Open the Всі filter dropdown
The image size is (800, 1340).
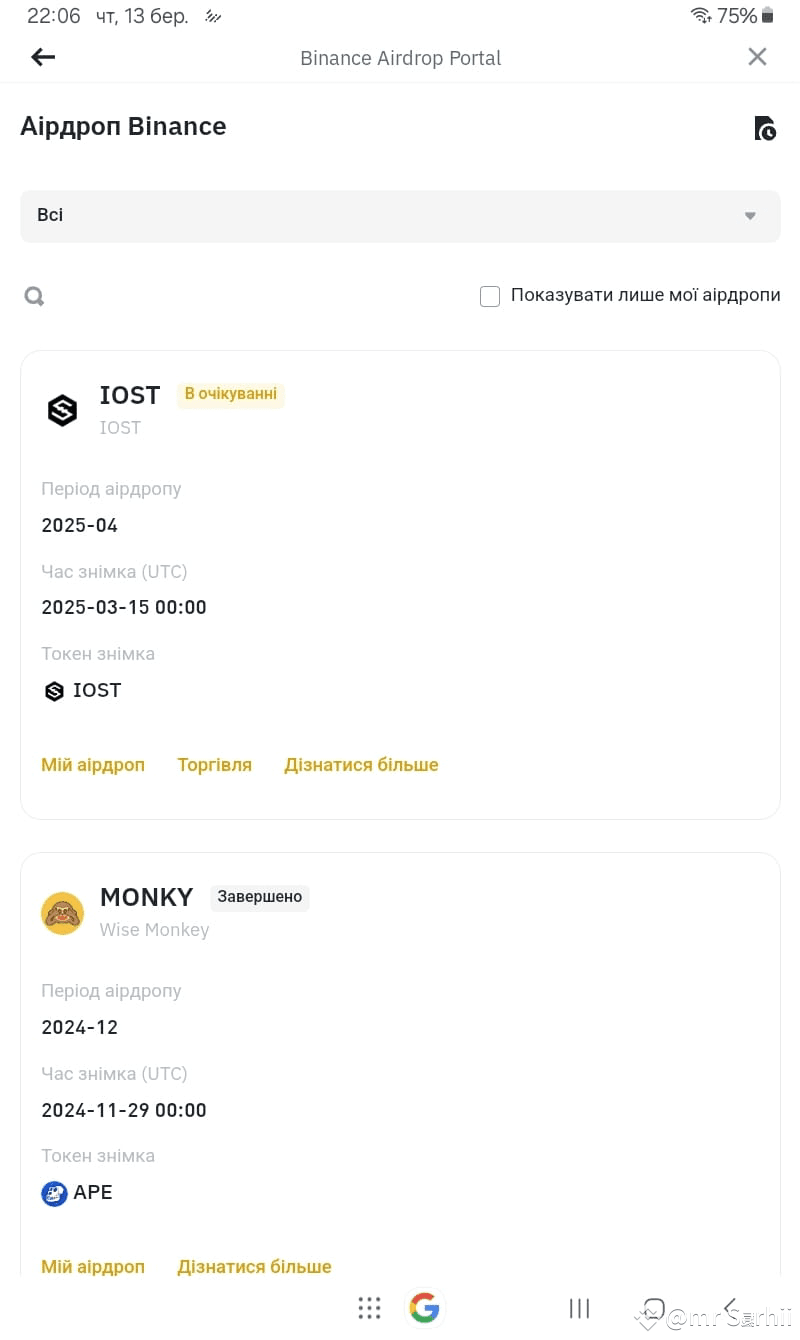tap(400, 215)
